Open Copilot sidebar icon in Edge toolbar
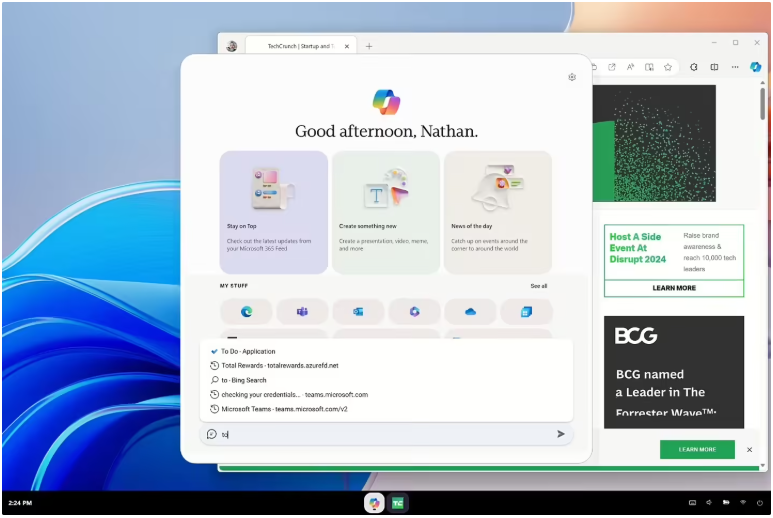The image size is (773, 518). (x=755, y=67)
